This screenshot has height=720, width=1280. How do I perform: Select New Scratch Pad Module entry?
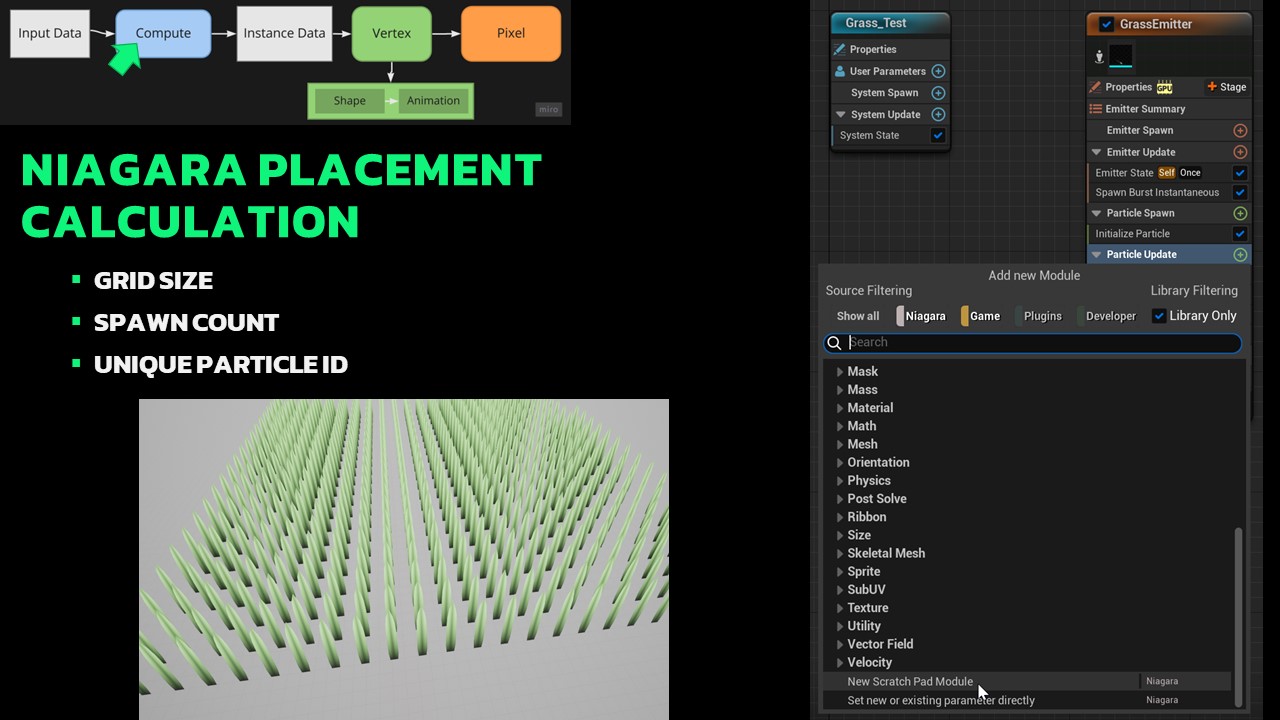pos(910,681)
